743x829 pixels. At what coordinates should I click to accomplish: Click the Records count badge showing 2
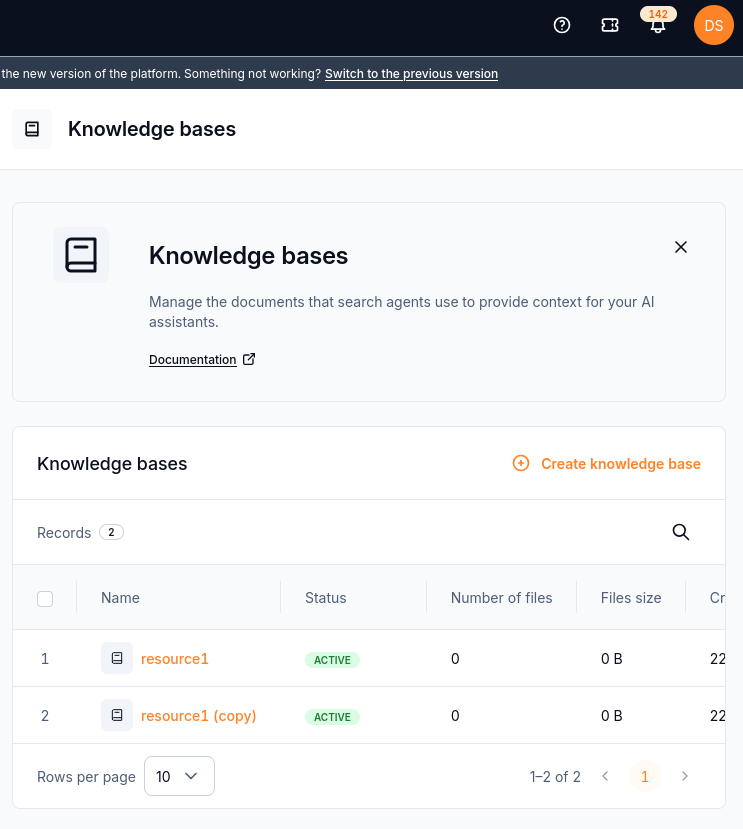click(112, 532)
